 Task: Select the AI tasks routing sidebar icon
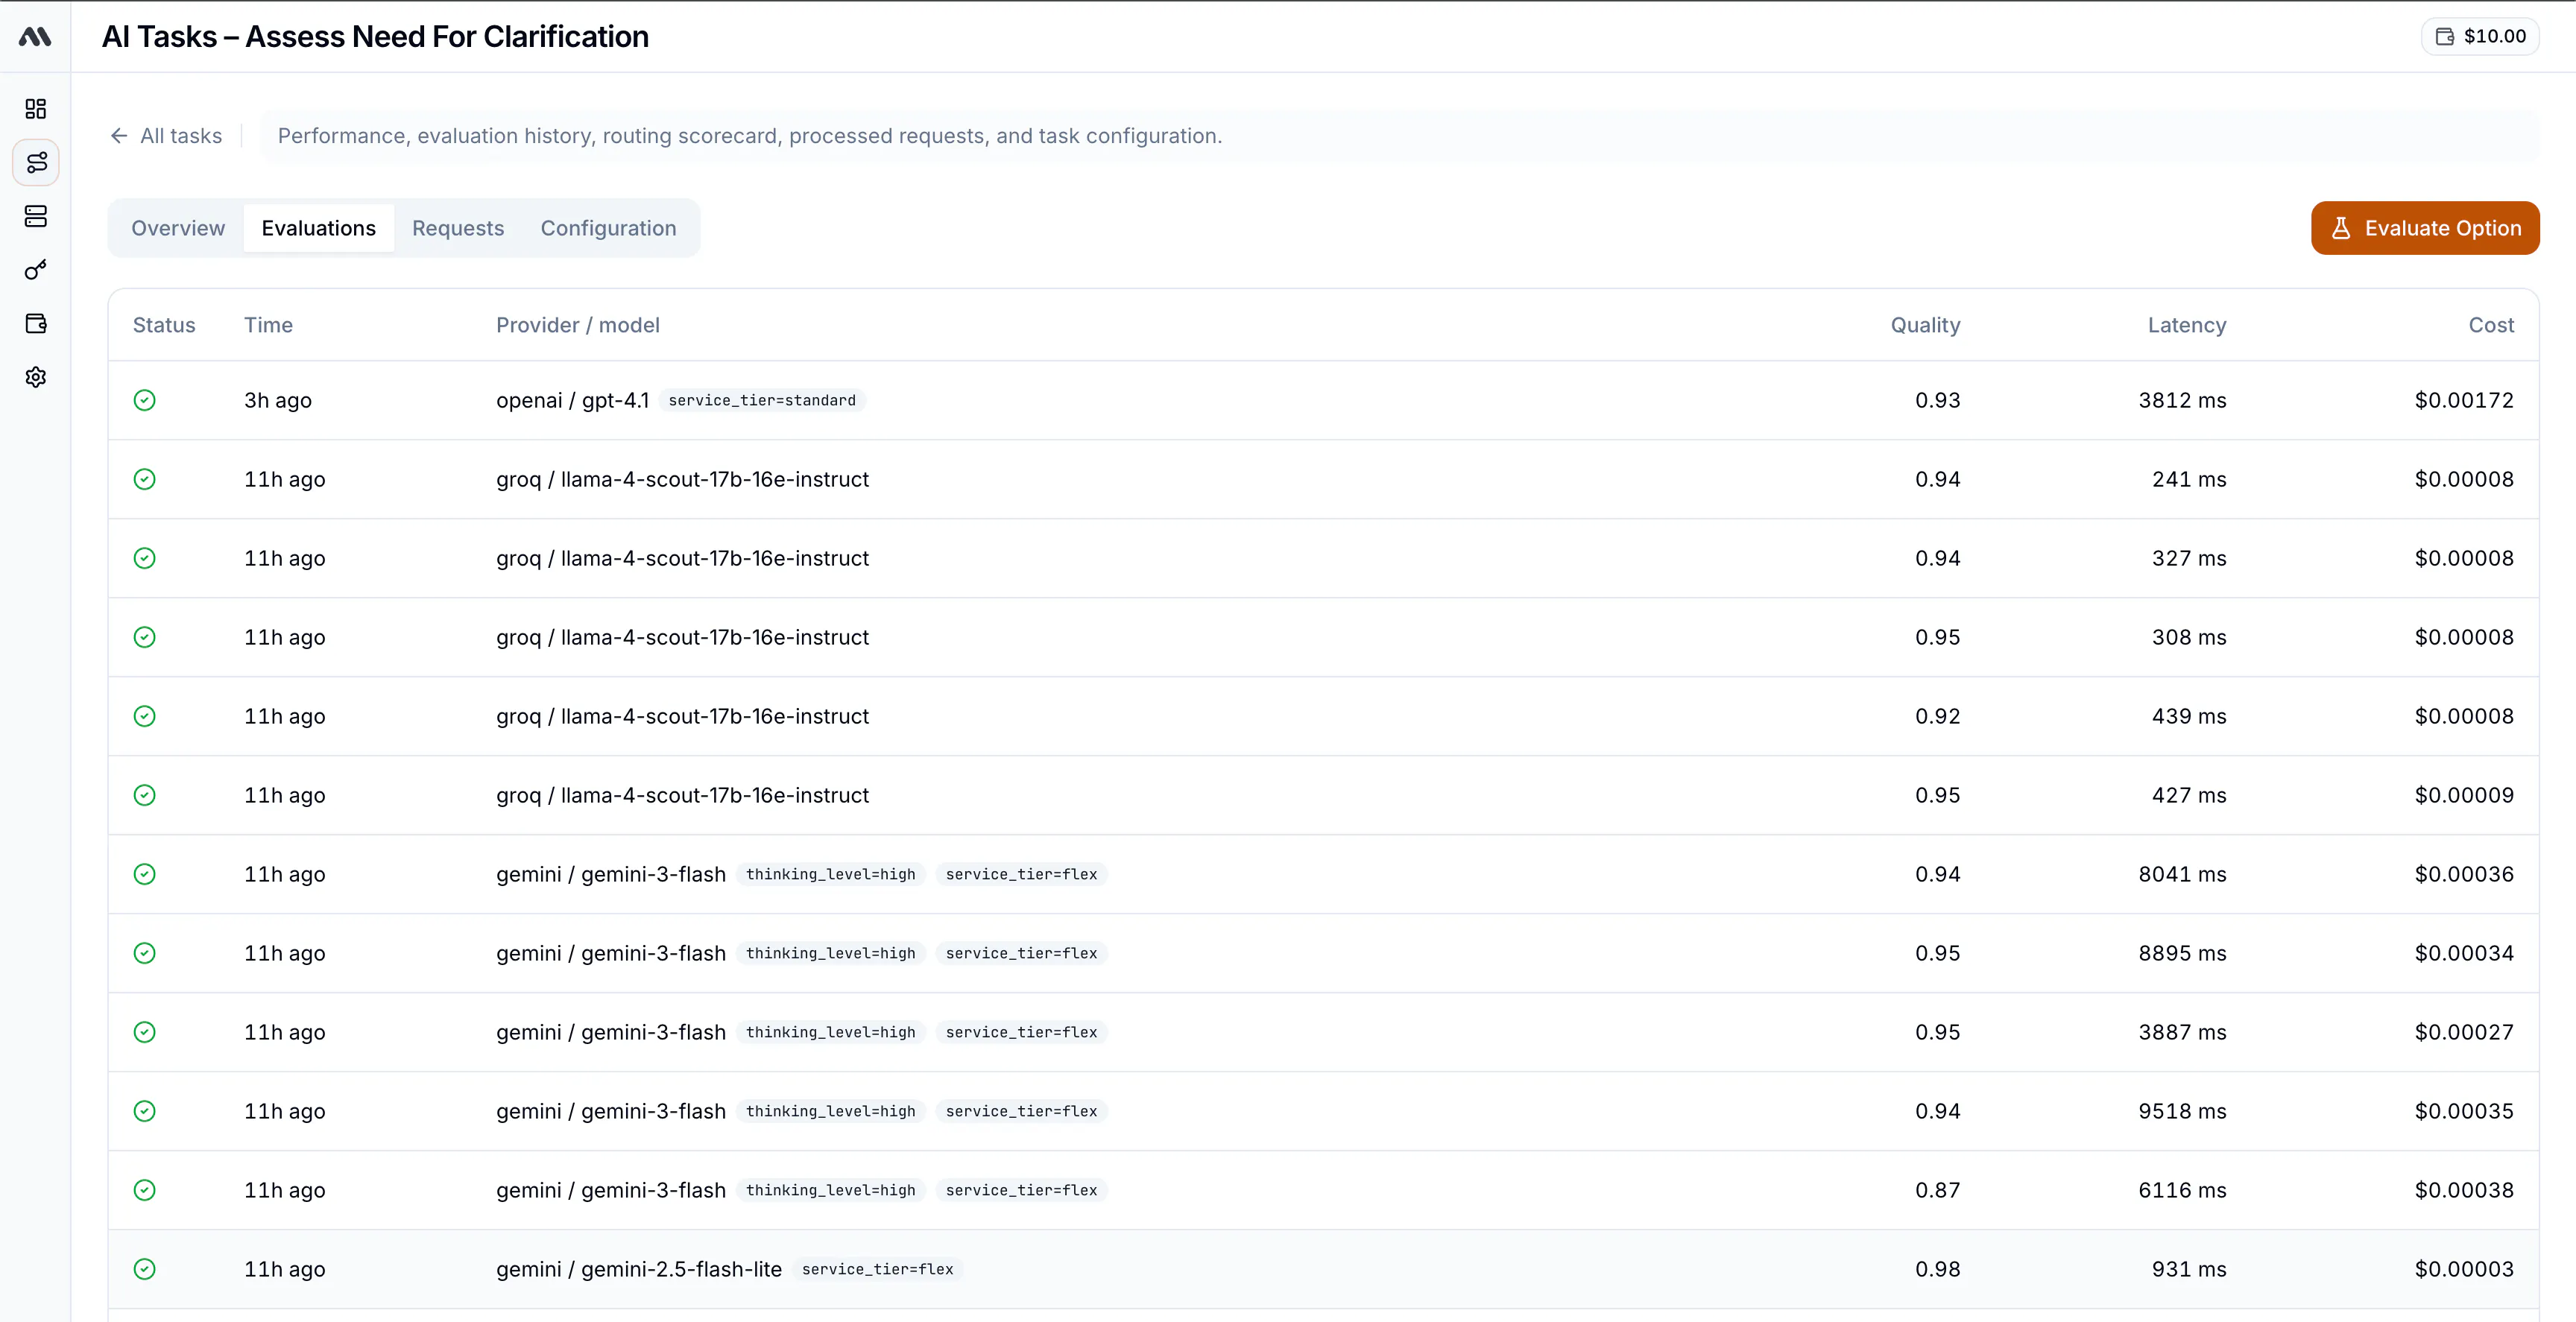35,162
